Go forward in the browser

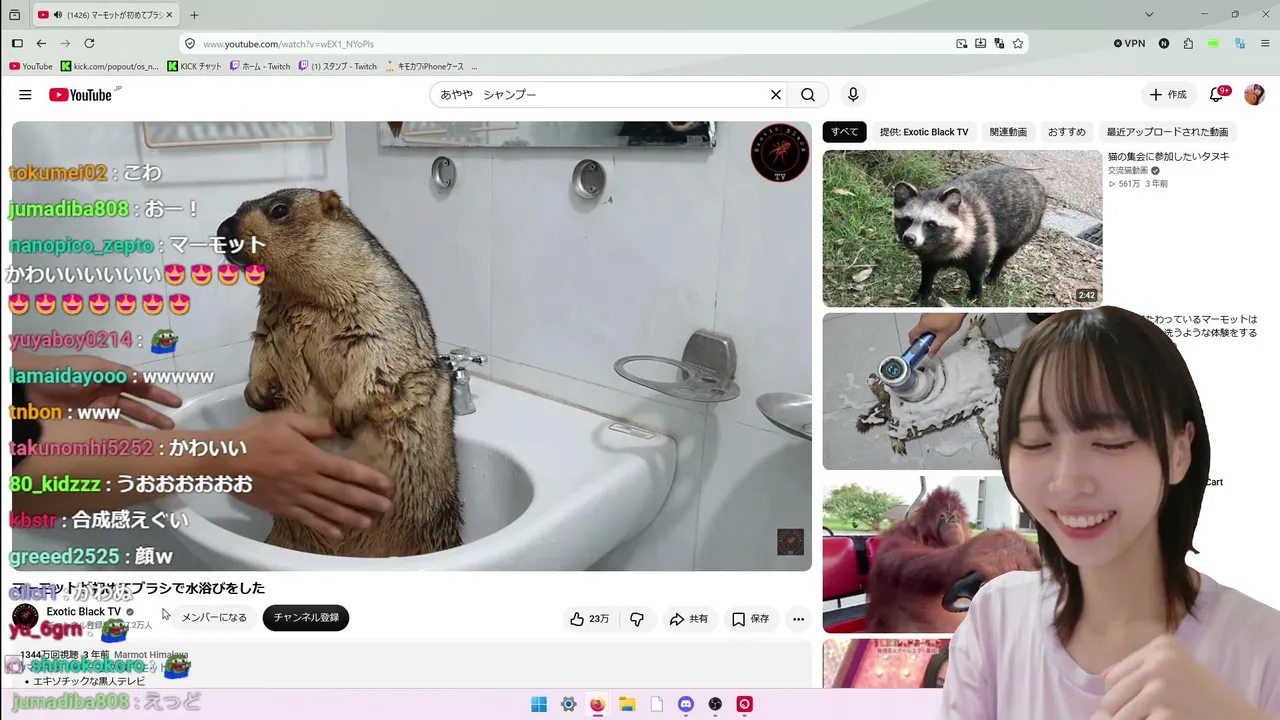point(65,44)
